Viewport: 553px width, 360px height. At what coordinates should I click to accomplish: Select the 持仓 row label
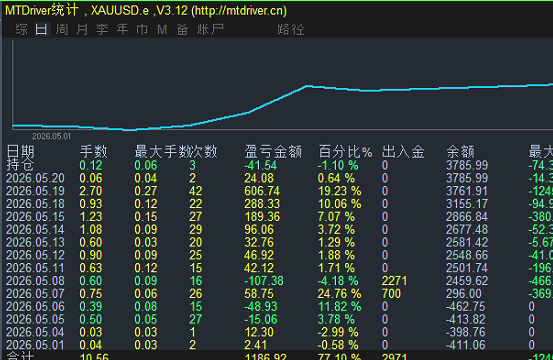pos(20,165)
